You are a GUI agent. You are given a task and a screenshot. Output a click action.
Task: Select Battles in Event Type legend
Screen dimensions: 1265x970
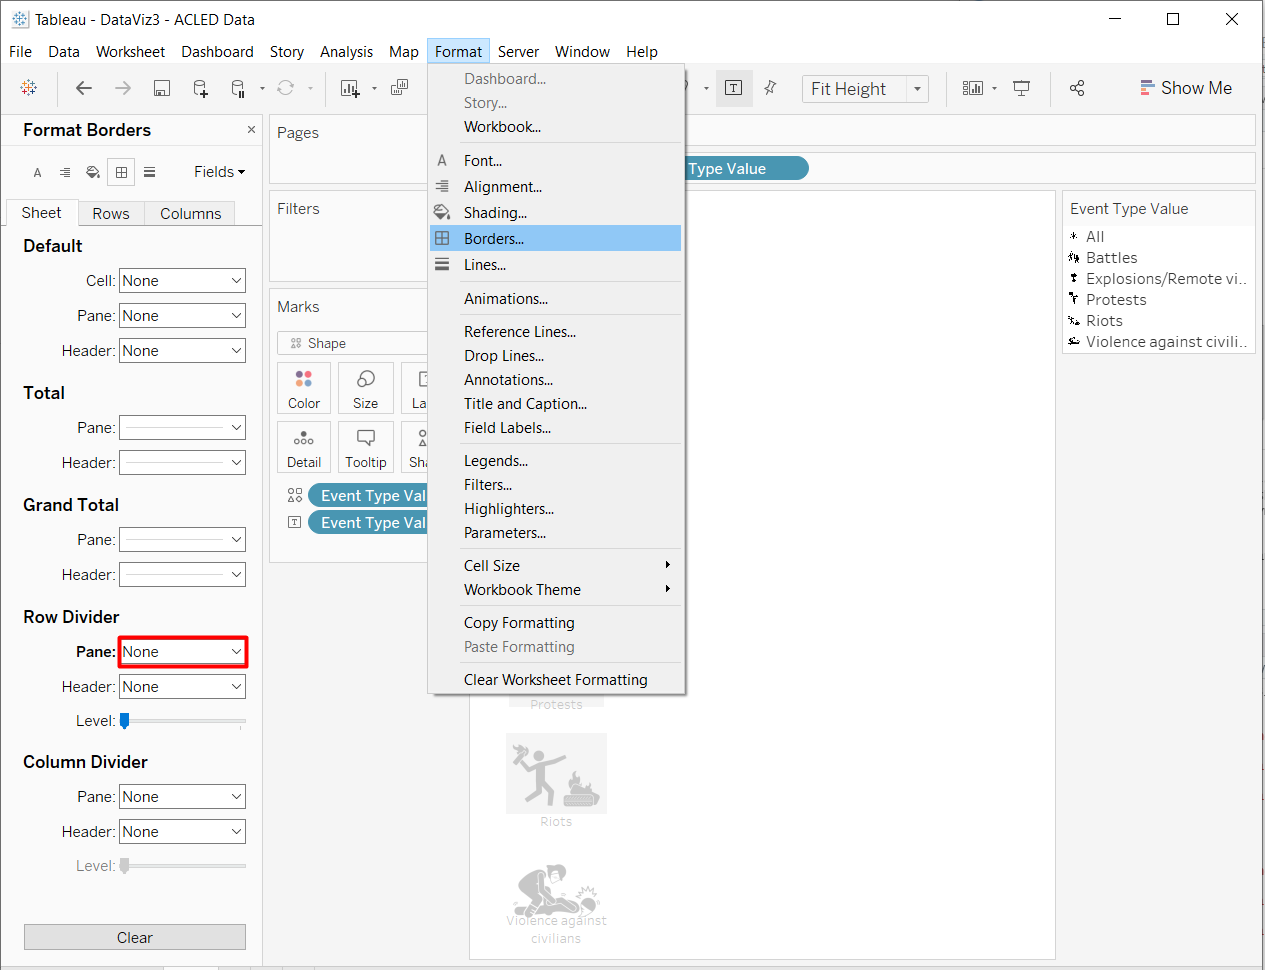point(1111,258)
